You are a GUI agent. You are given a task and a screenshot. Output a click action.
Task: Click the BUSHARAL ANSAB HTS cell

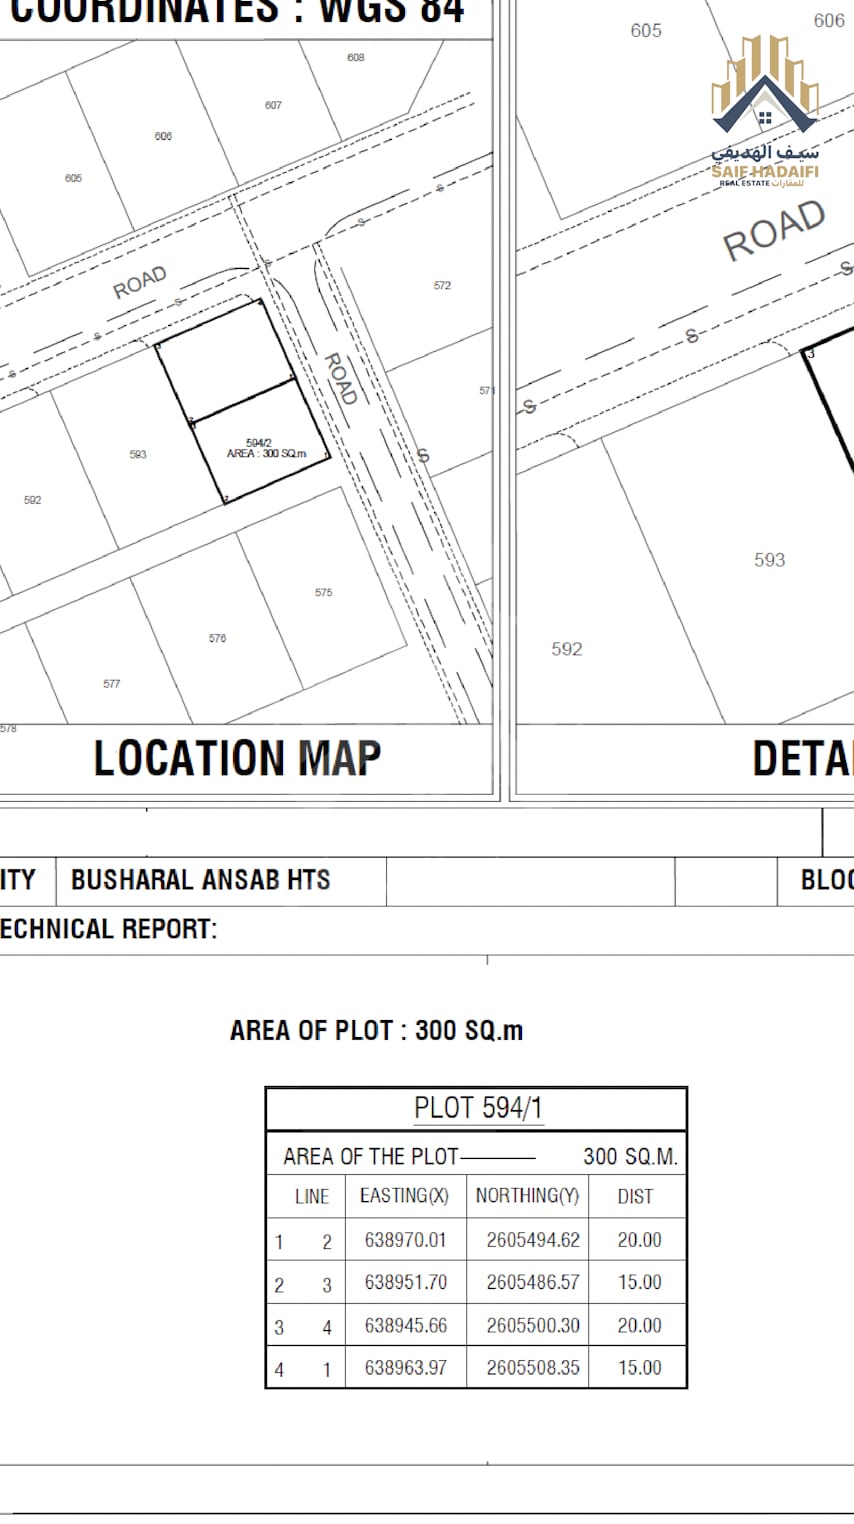click(201, 880)
